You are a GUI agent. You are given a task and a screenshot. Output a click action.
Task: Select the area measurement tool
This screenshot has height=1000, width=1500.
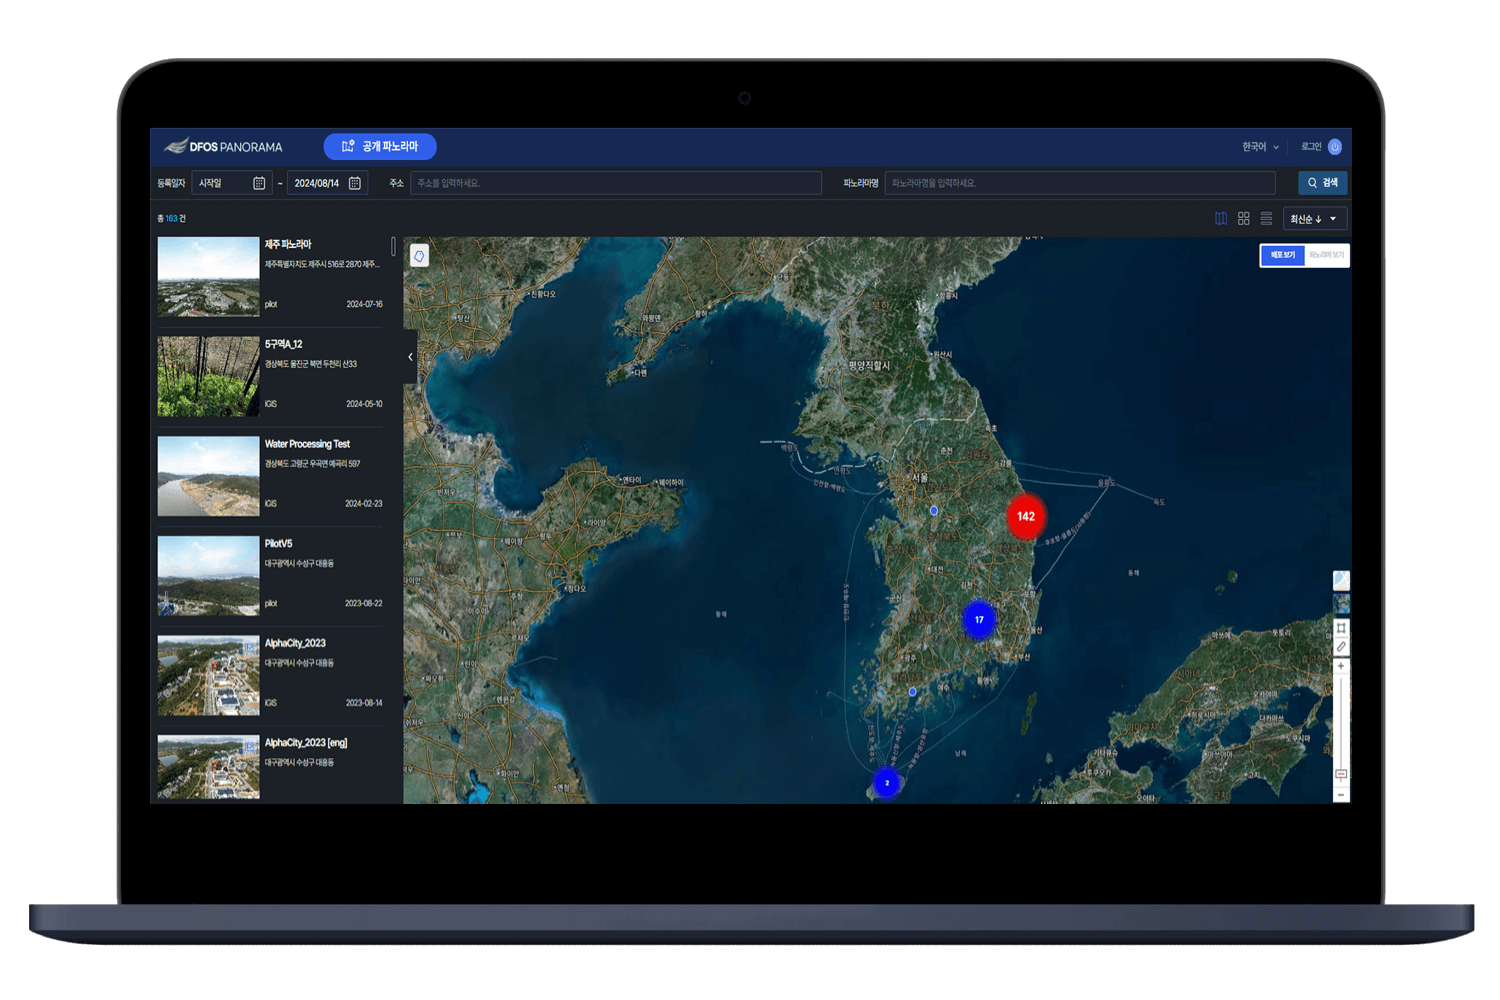pos(1341,628)
